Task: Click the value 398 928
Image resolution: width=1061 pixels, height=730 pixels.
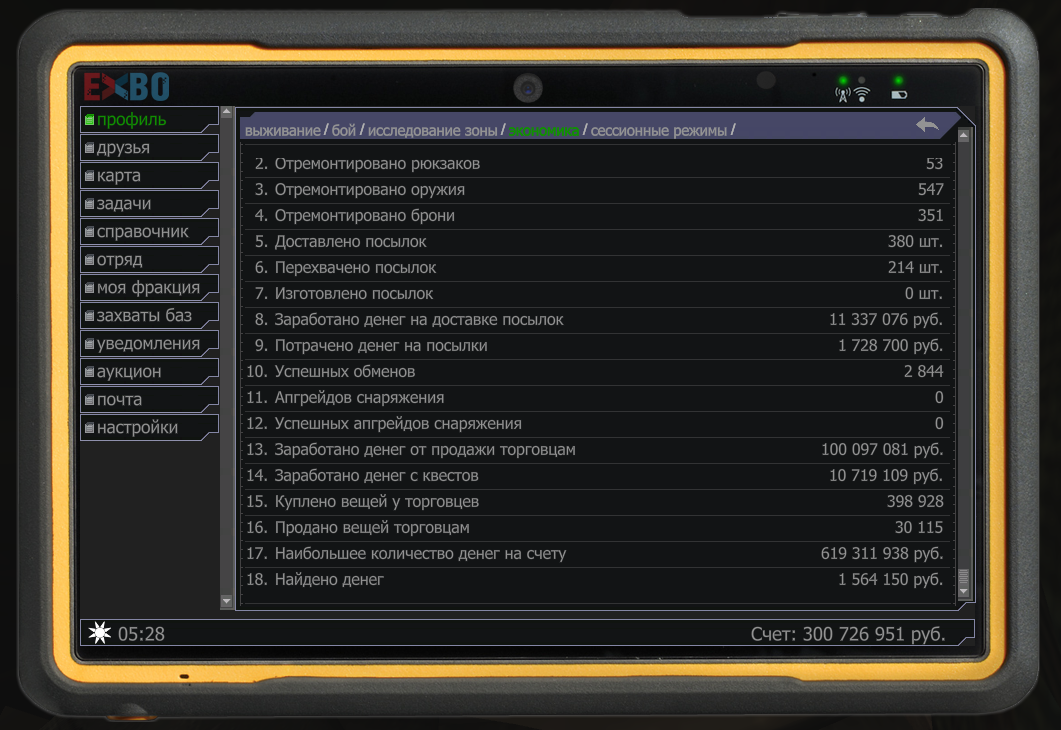Action: click(915, 501)
